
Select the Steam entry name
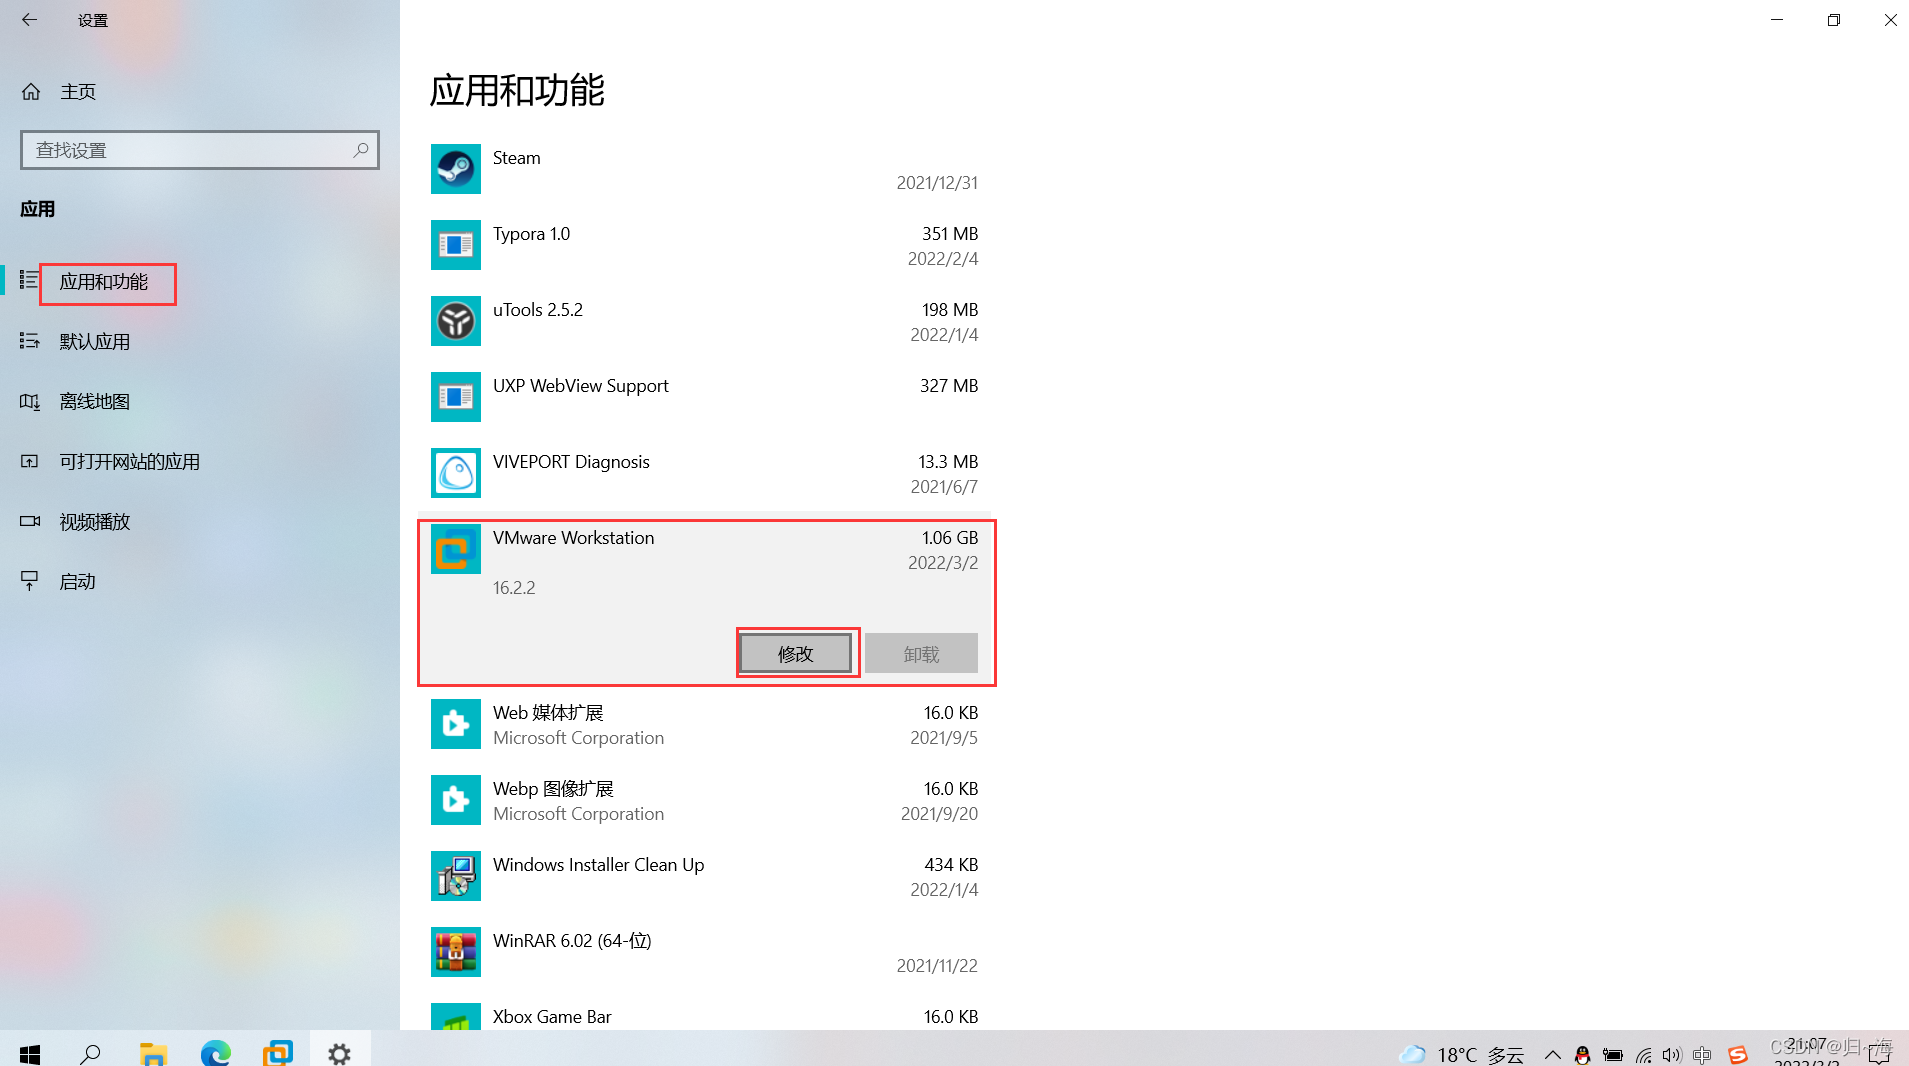pos(516,158)
